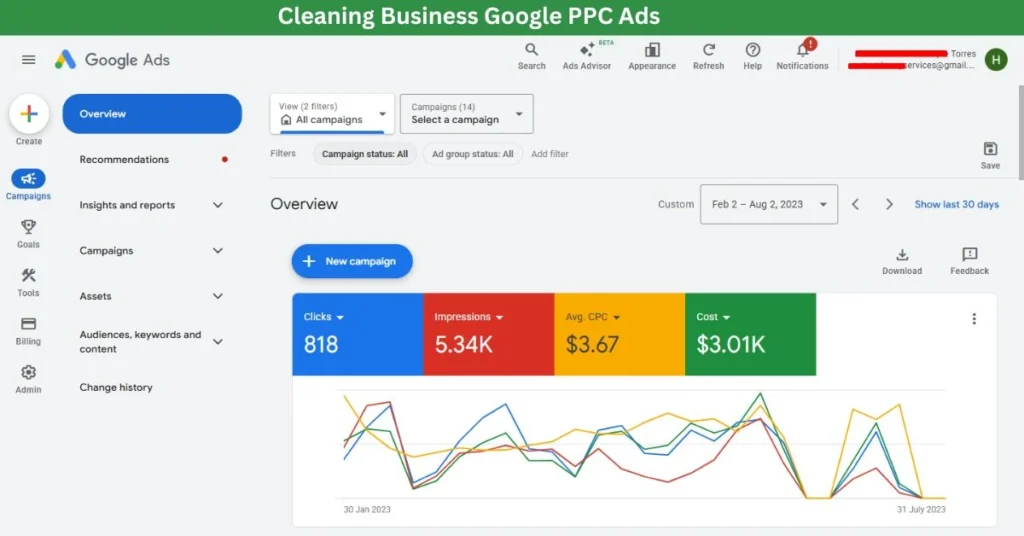Viewport: 1024px width, 536px height.
Task: Go to next date range
Action: click(889, 204)
